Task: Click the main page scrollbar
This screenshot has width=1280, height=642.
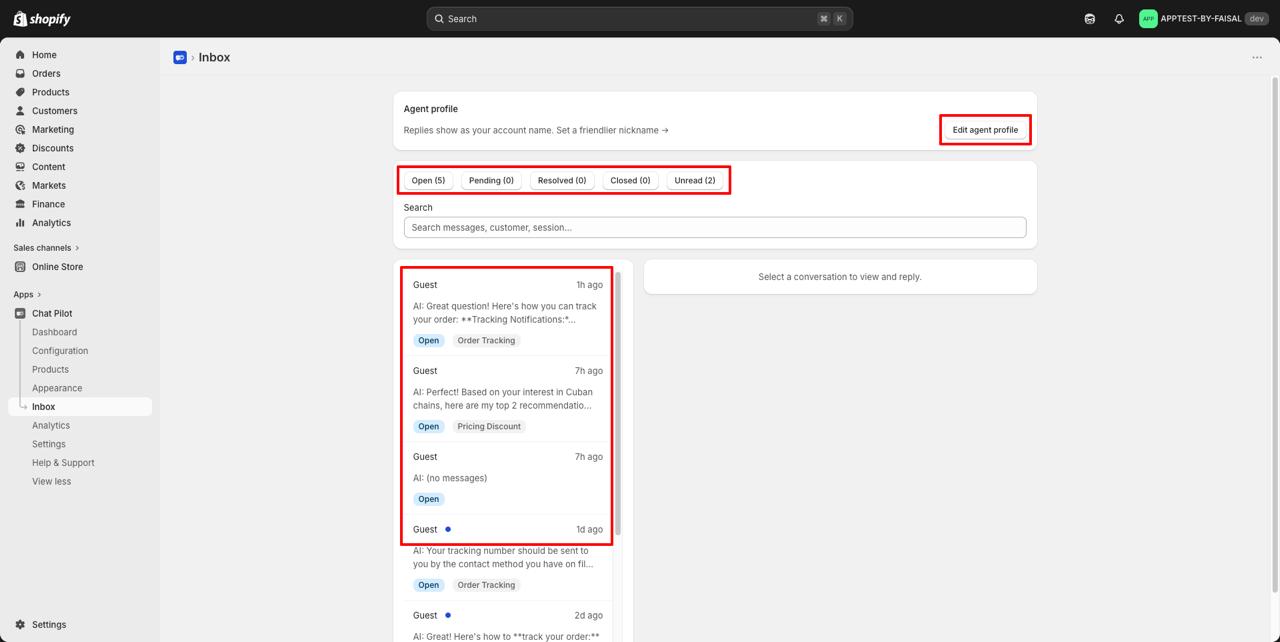Action: point(1275,335)
